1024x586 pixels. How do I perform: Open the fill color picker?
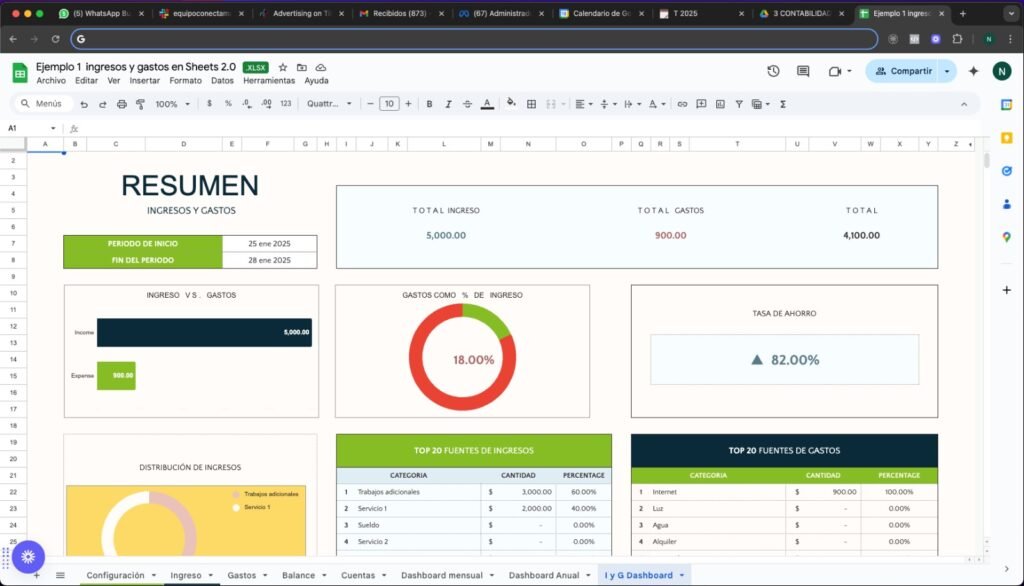click(511, 104)
